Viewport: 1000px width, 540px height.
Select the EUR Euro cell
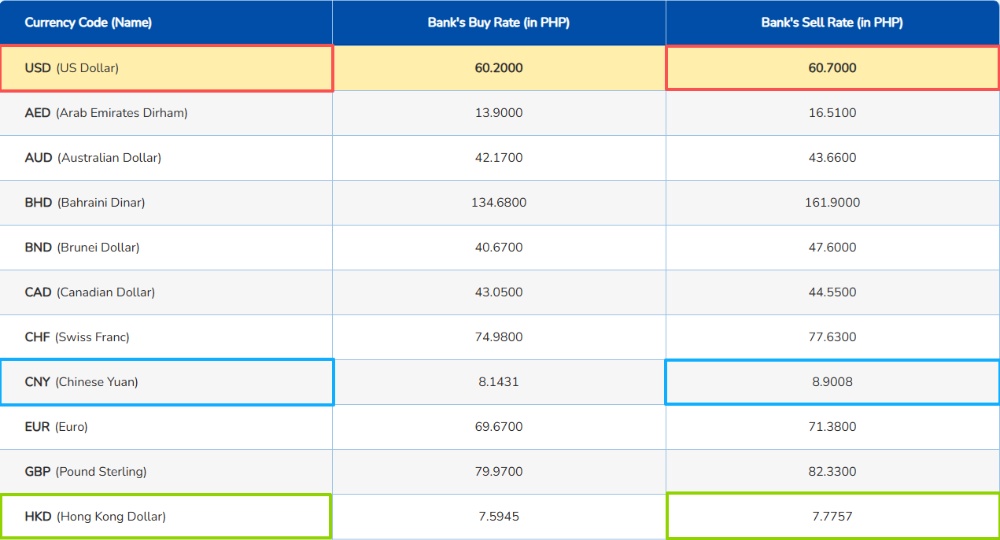tap(56, 427)
